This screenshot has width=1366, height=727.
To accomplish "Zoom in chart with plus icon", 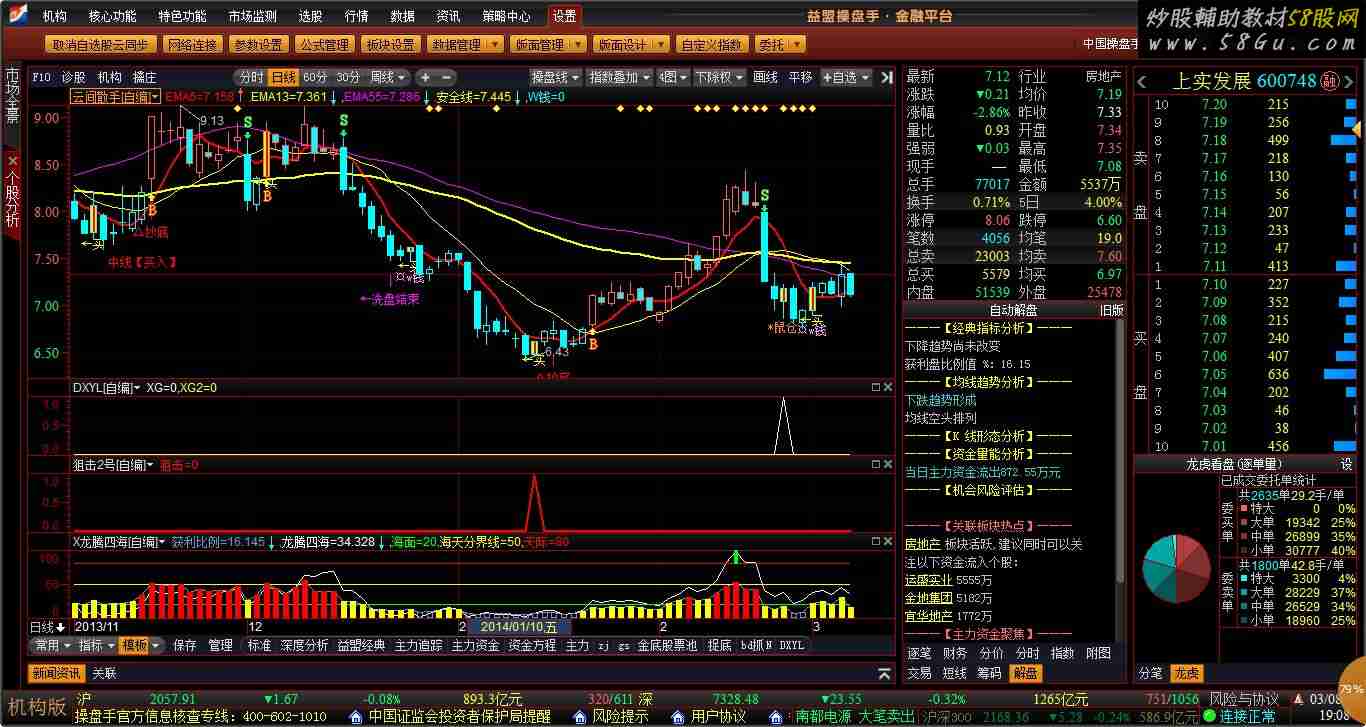I will pyautogui.click(x=425, y=77).
